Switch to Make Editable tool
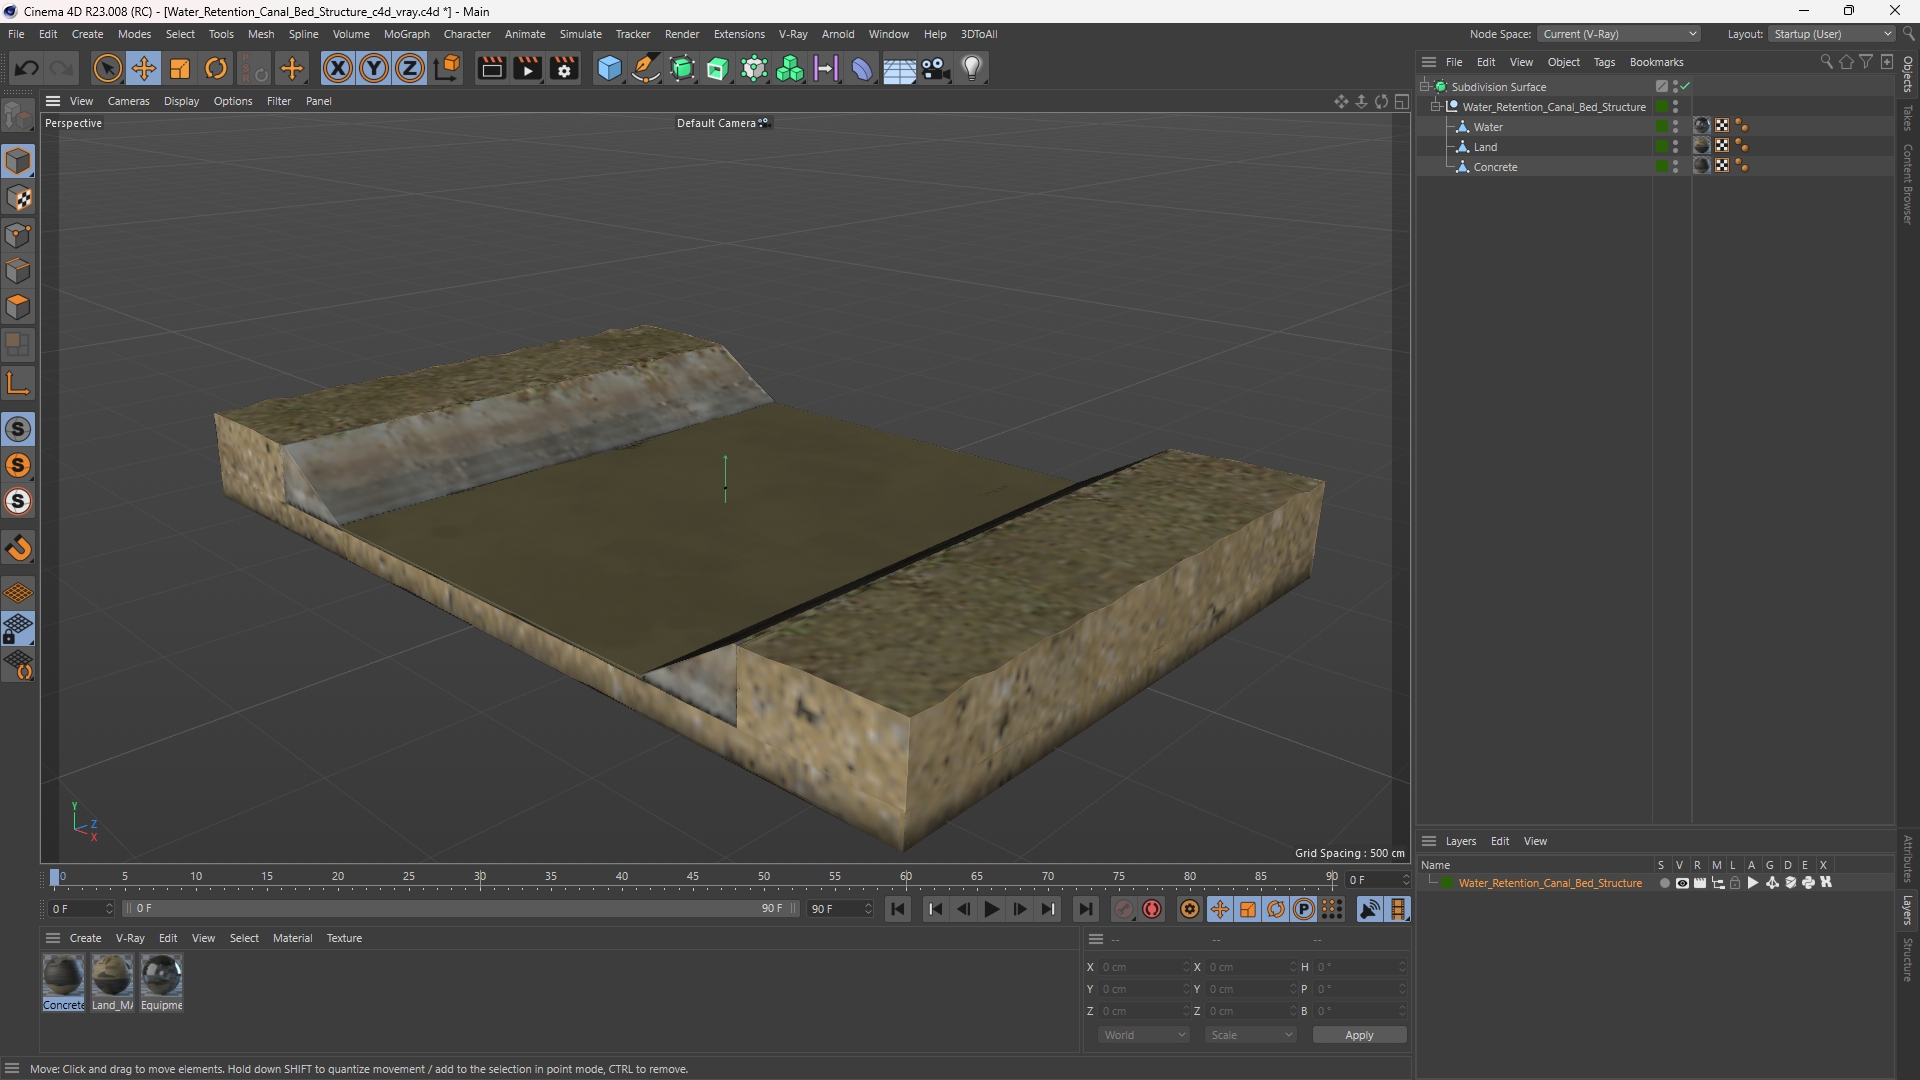This screenshot has width=1920, height=1080. pos(18,116)
